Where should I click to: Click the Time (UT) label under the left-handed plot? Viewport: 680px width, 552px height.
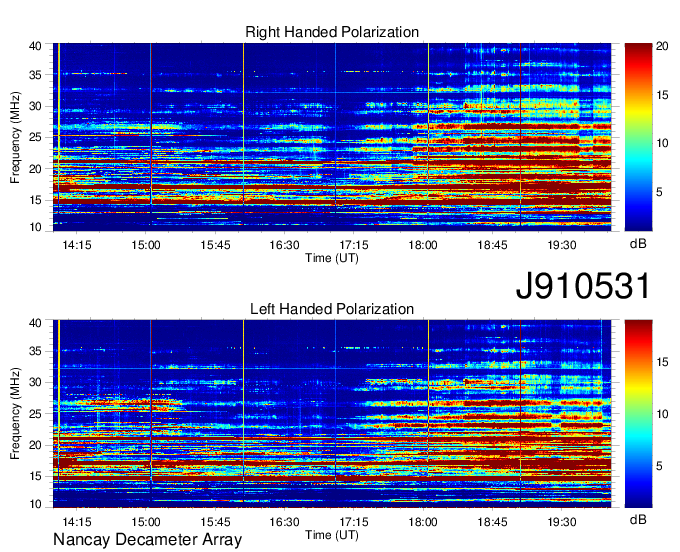click(332, 535)
